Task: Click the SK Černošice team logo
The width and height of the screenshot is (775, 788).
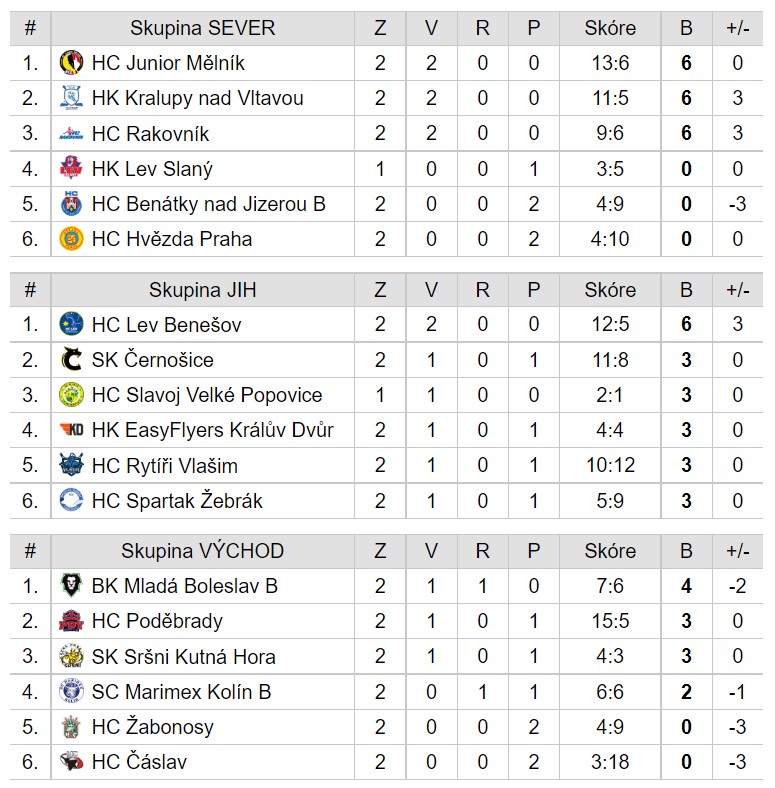Action: click(x=71, y=360)
